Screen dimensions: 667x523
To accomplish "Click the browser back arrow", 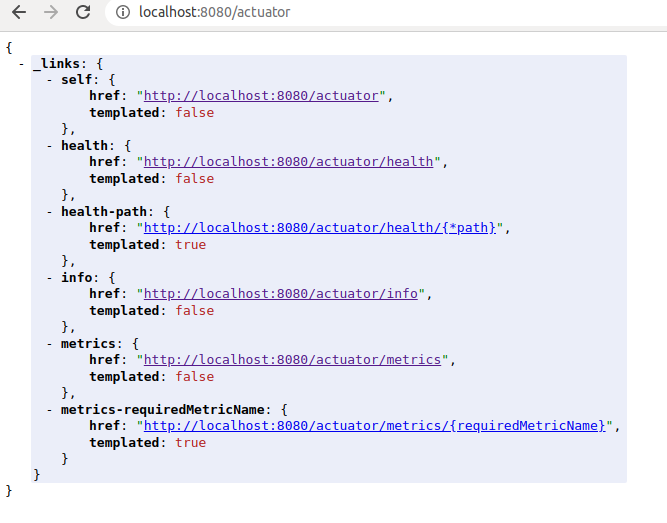I will 19,13.
